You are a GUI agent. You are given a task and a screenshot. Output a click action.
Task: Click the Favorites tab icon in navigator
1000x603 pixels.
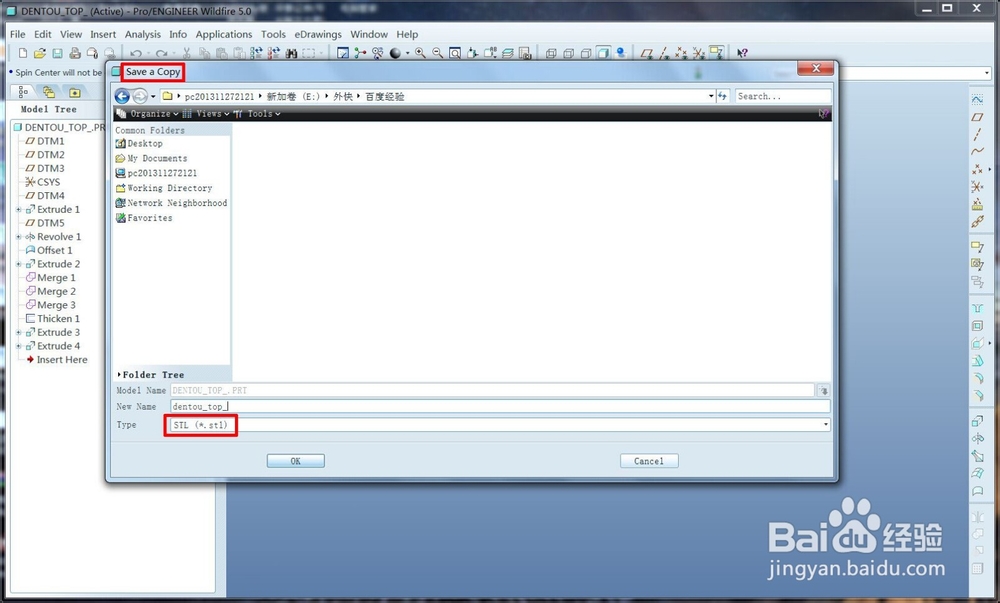coord(75,92)
